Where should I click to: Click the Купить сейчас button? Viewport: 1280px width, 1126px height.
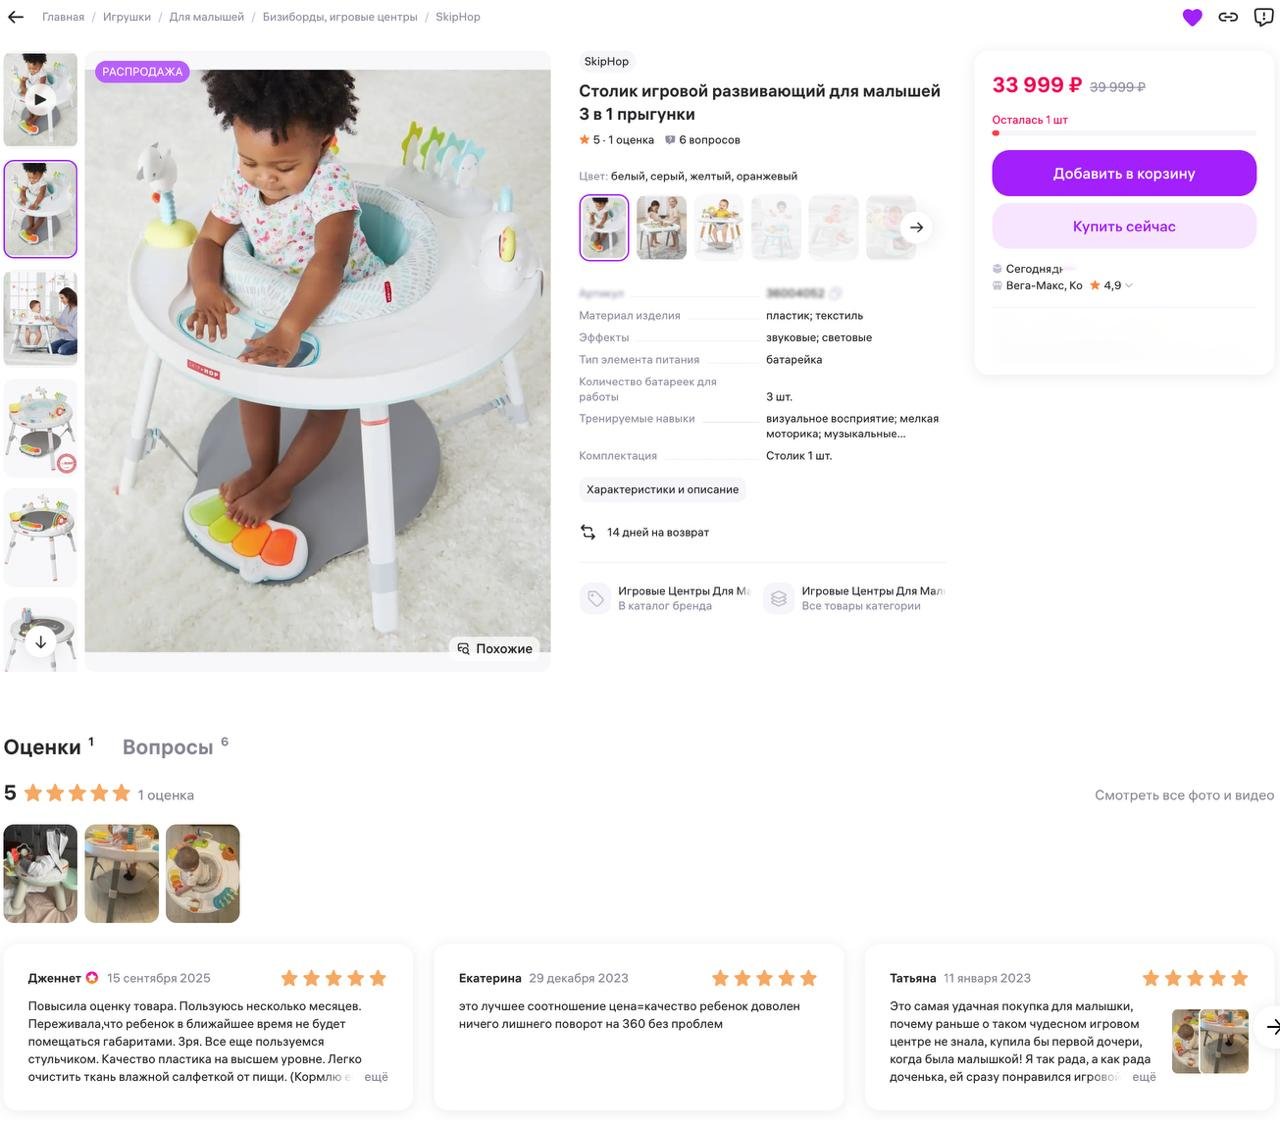tap(1124, 226)
